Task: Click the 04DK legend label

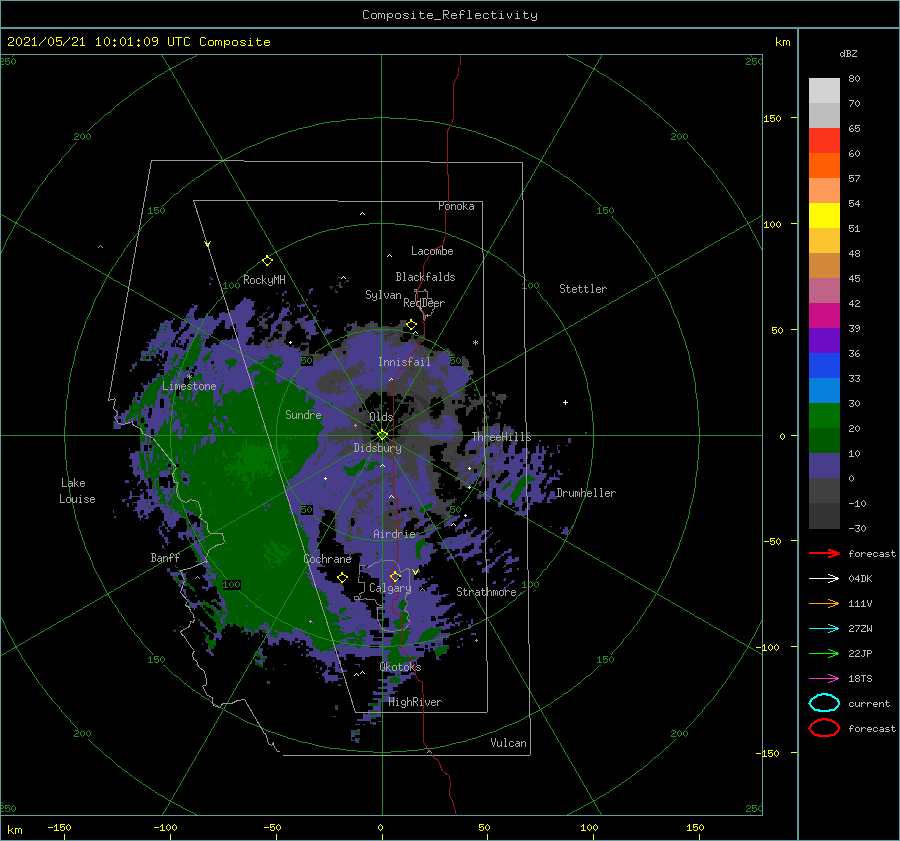Action: 860,579
